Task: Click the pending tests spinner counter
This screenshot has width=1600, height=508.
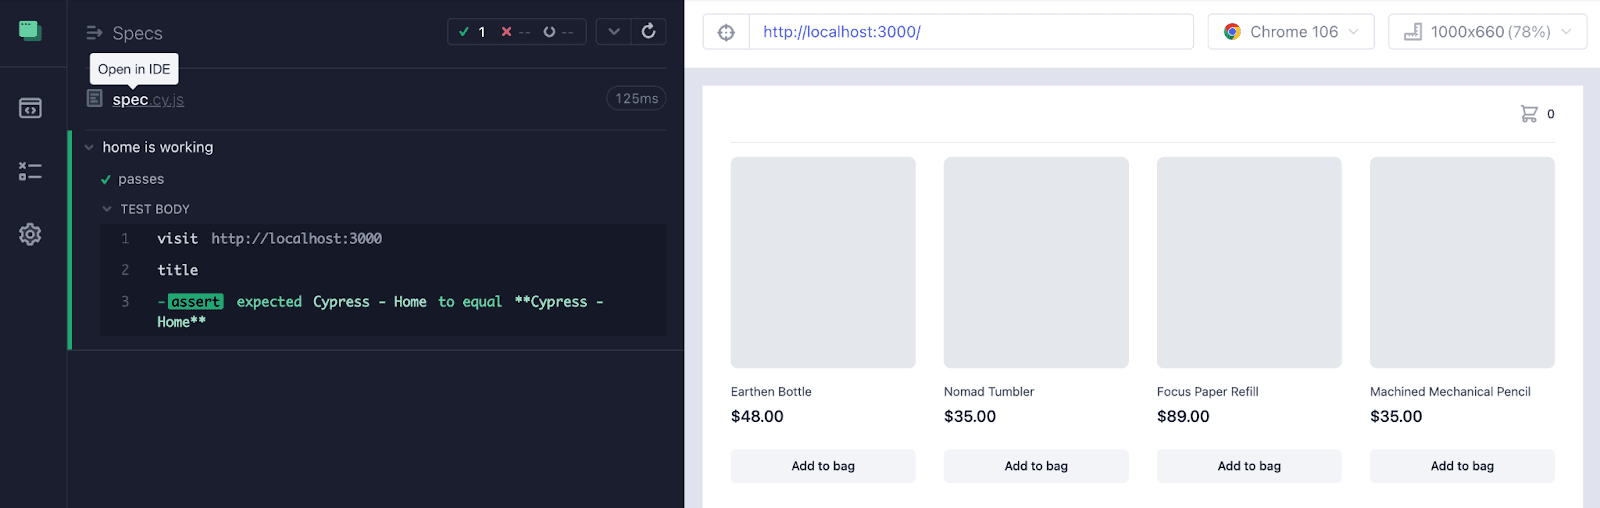Action: 558,32
